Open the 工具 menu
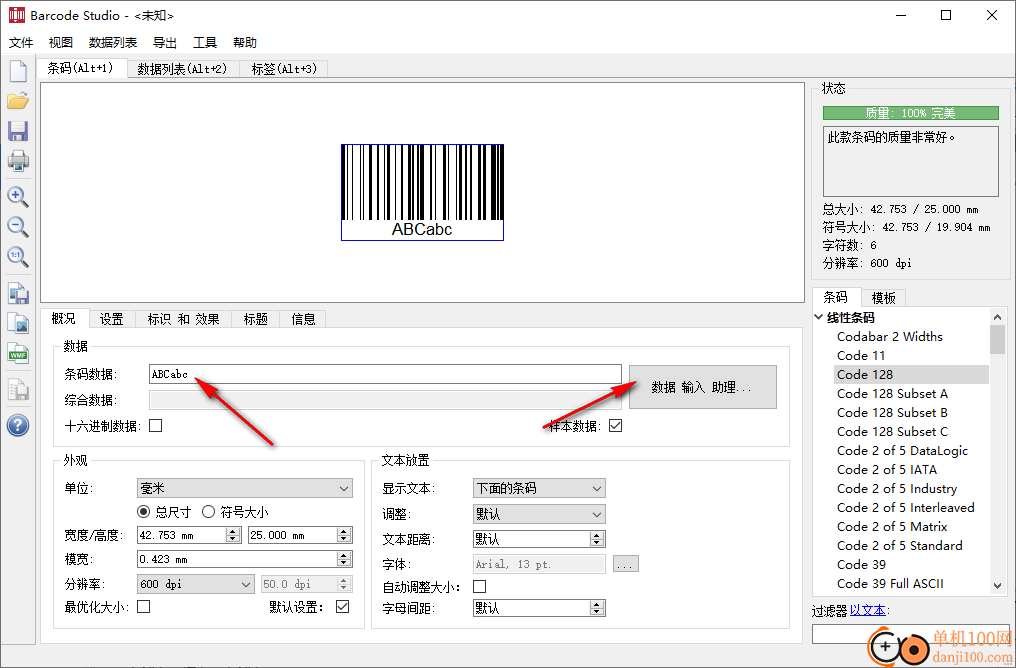Image resolution: width=1016 pixels, height=668 pixels. [205, 43]
